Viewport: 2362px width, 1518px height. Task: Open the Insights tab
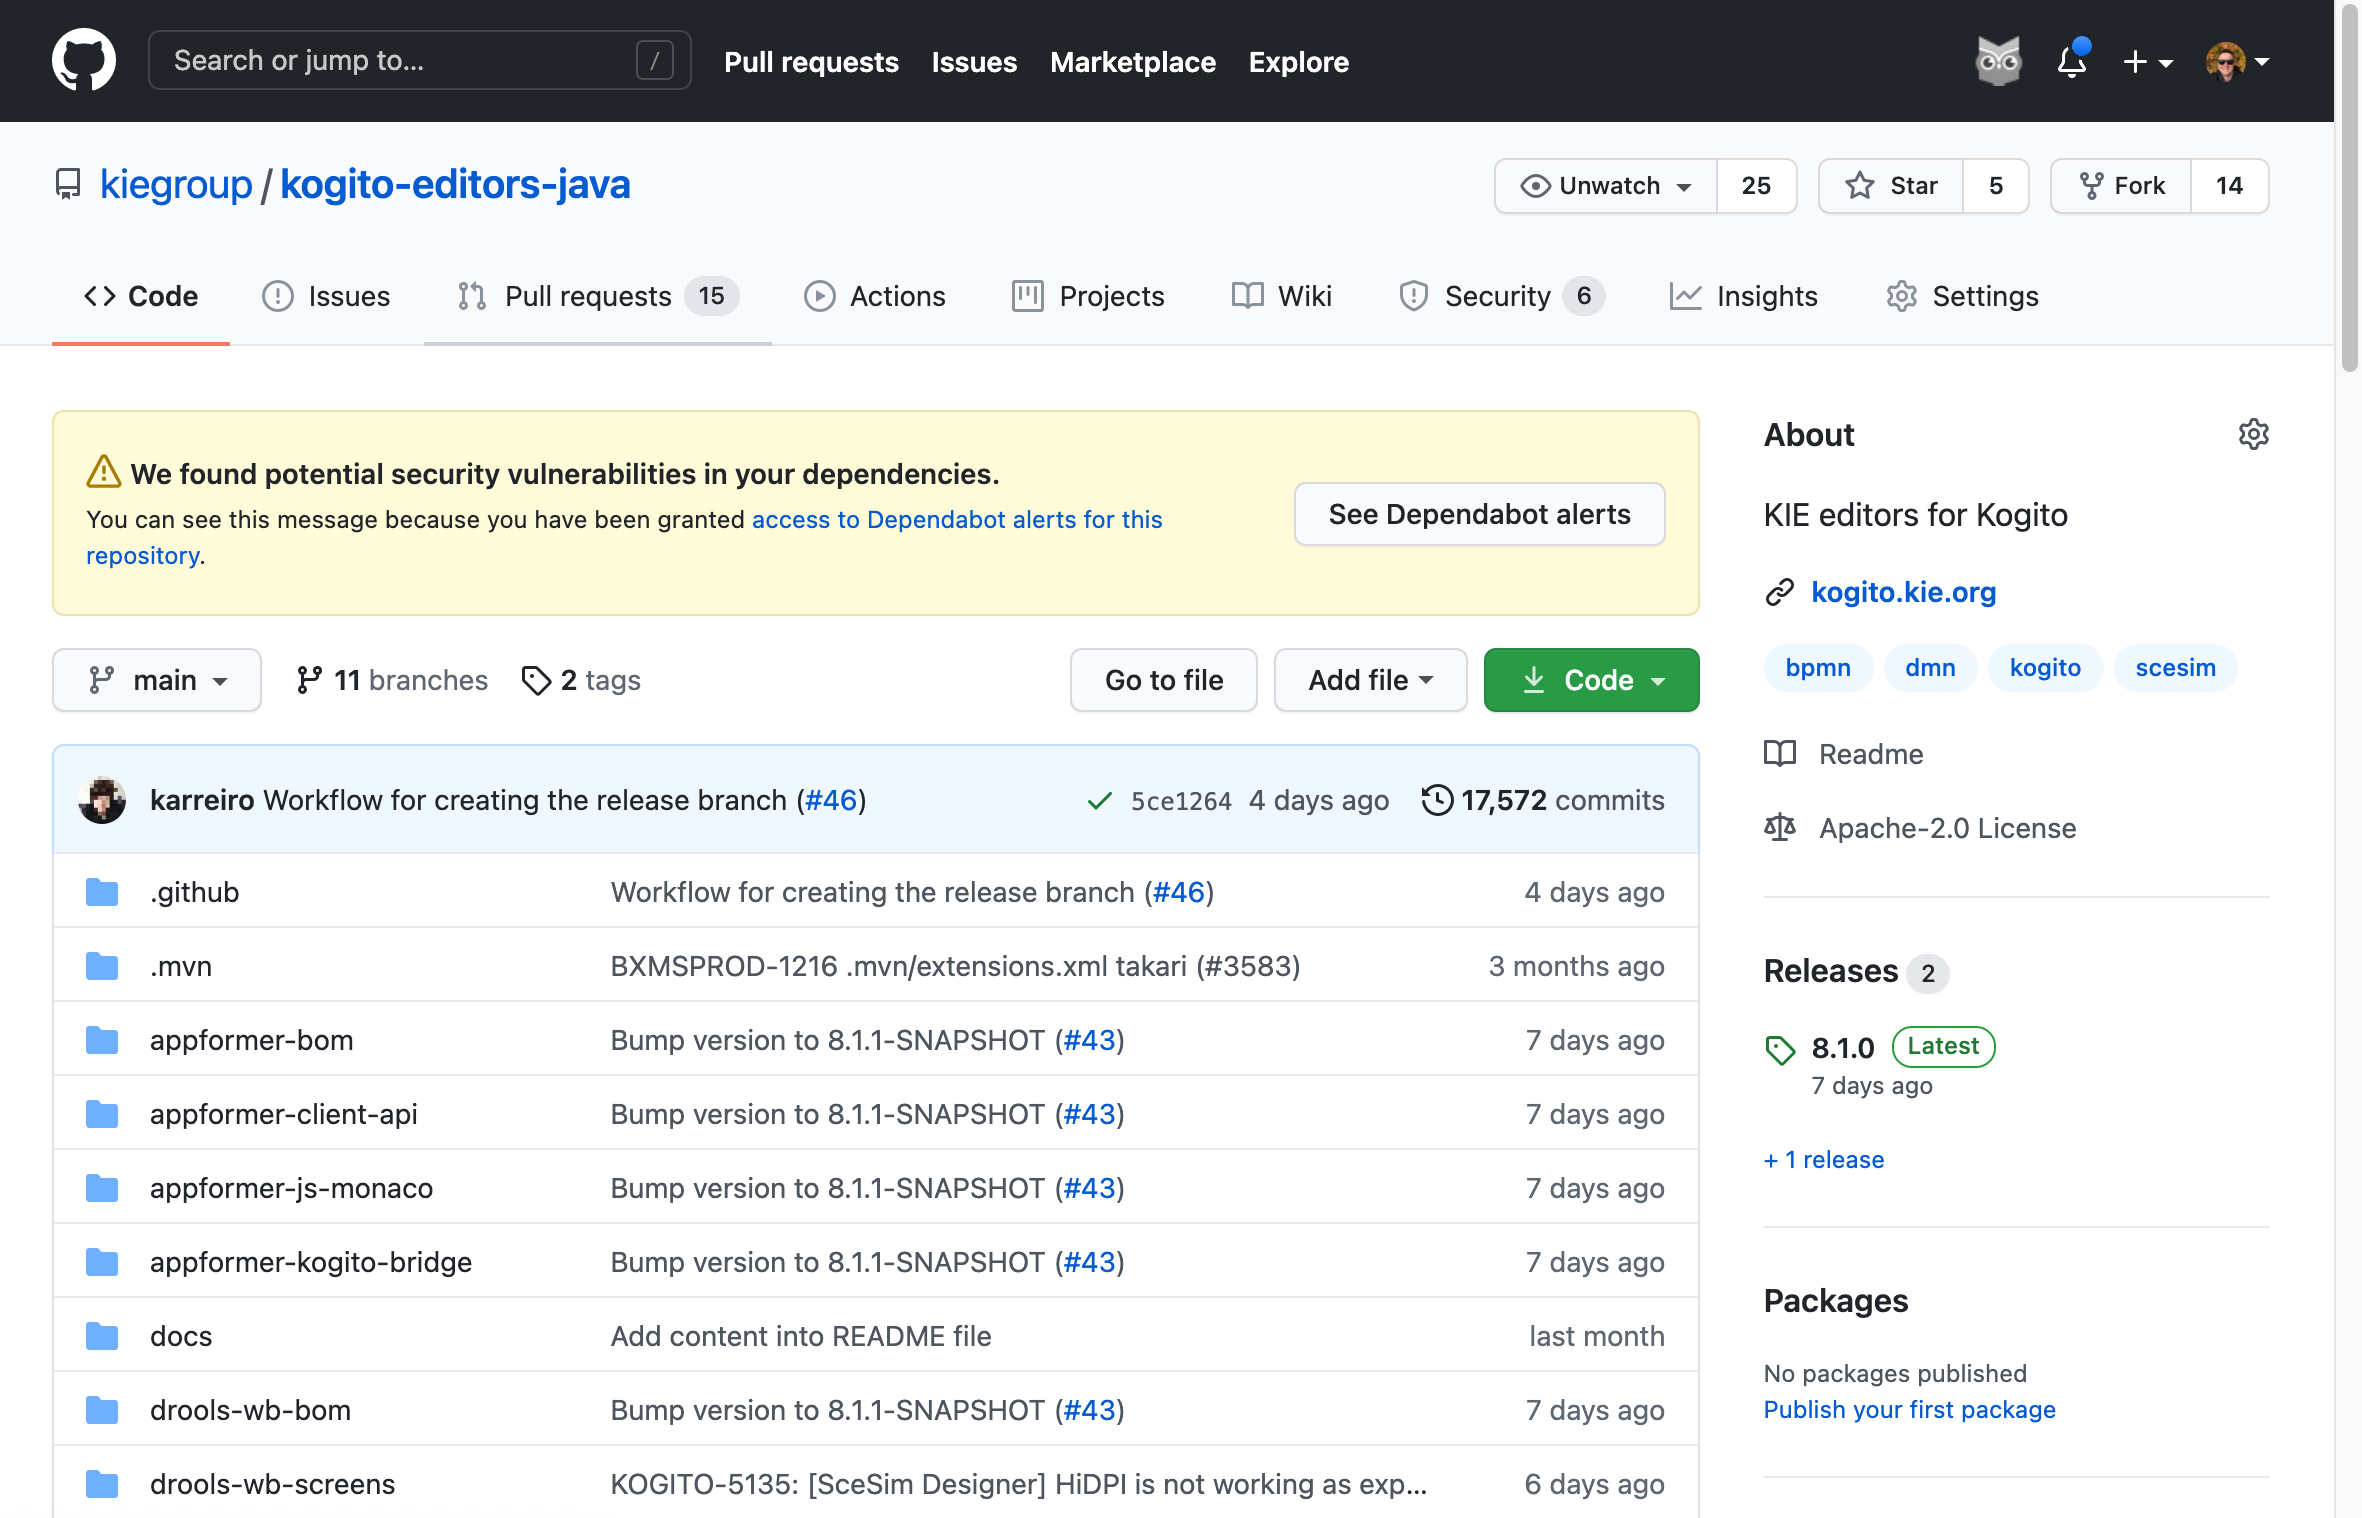pos(1744,296)
